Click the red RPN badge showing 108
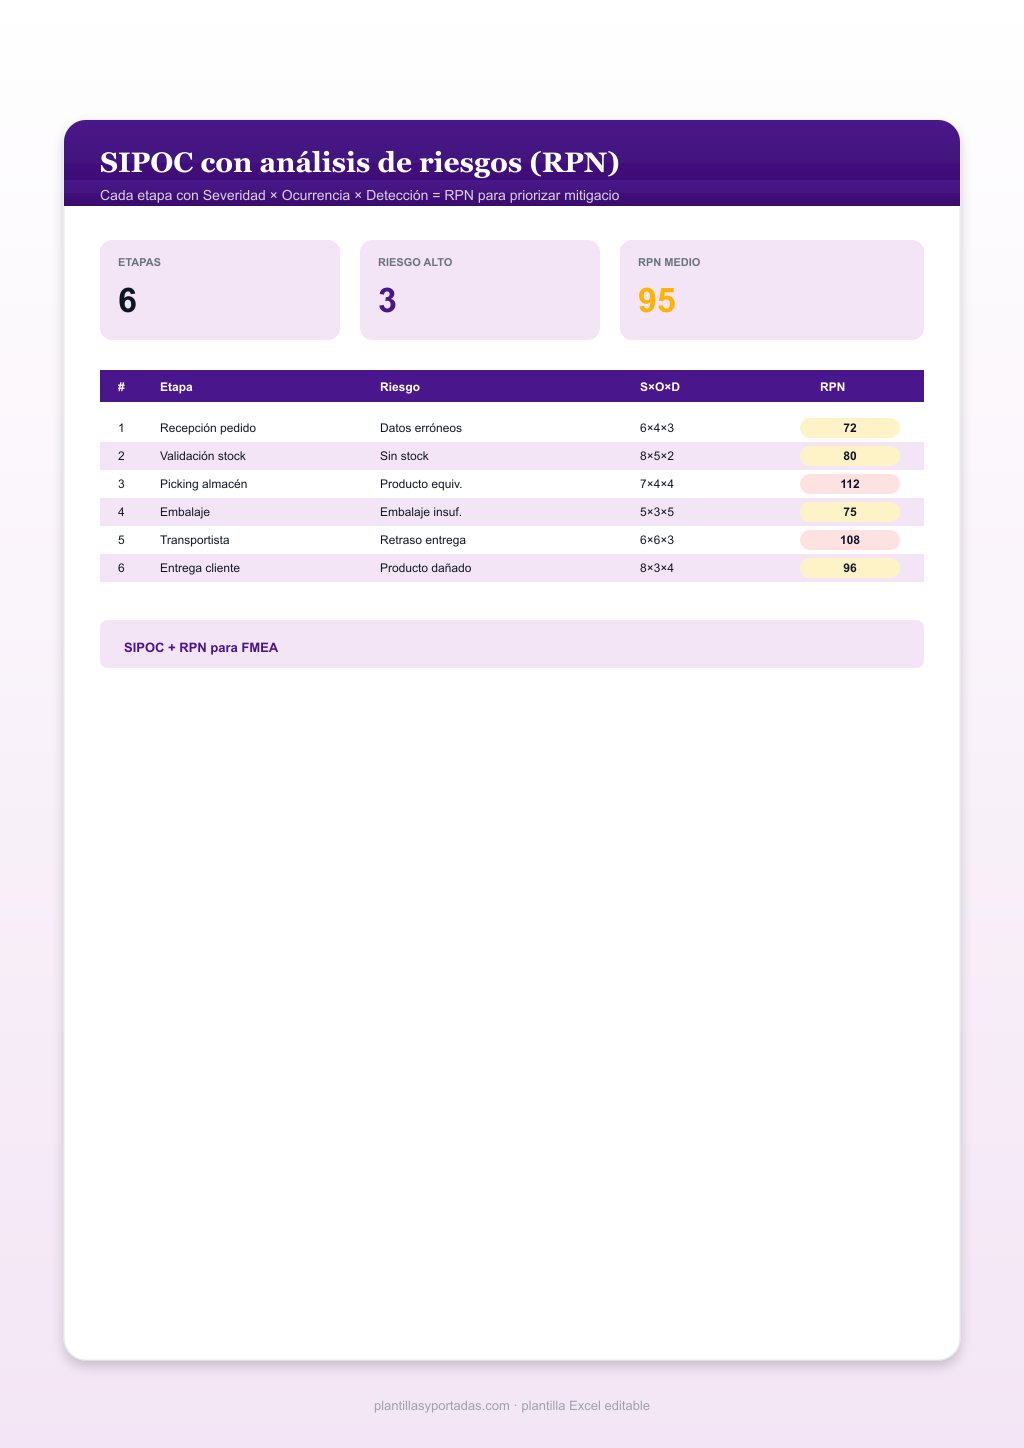This screenshot has height=1448, width=1024. (850, 540)
